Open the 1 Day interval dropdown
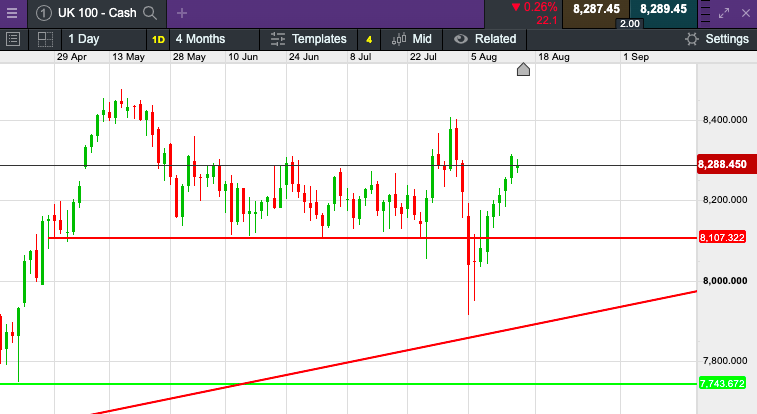 (x=103, y=39)
